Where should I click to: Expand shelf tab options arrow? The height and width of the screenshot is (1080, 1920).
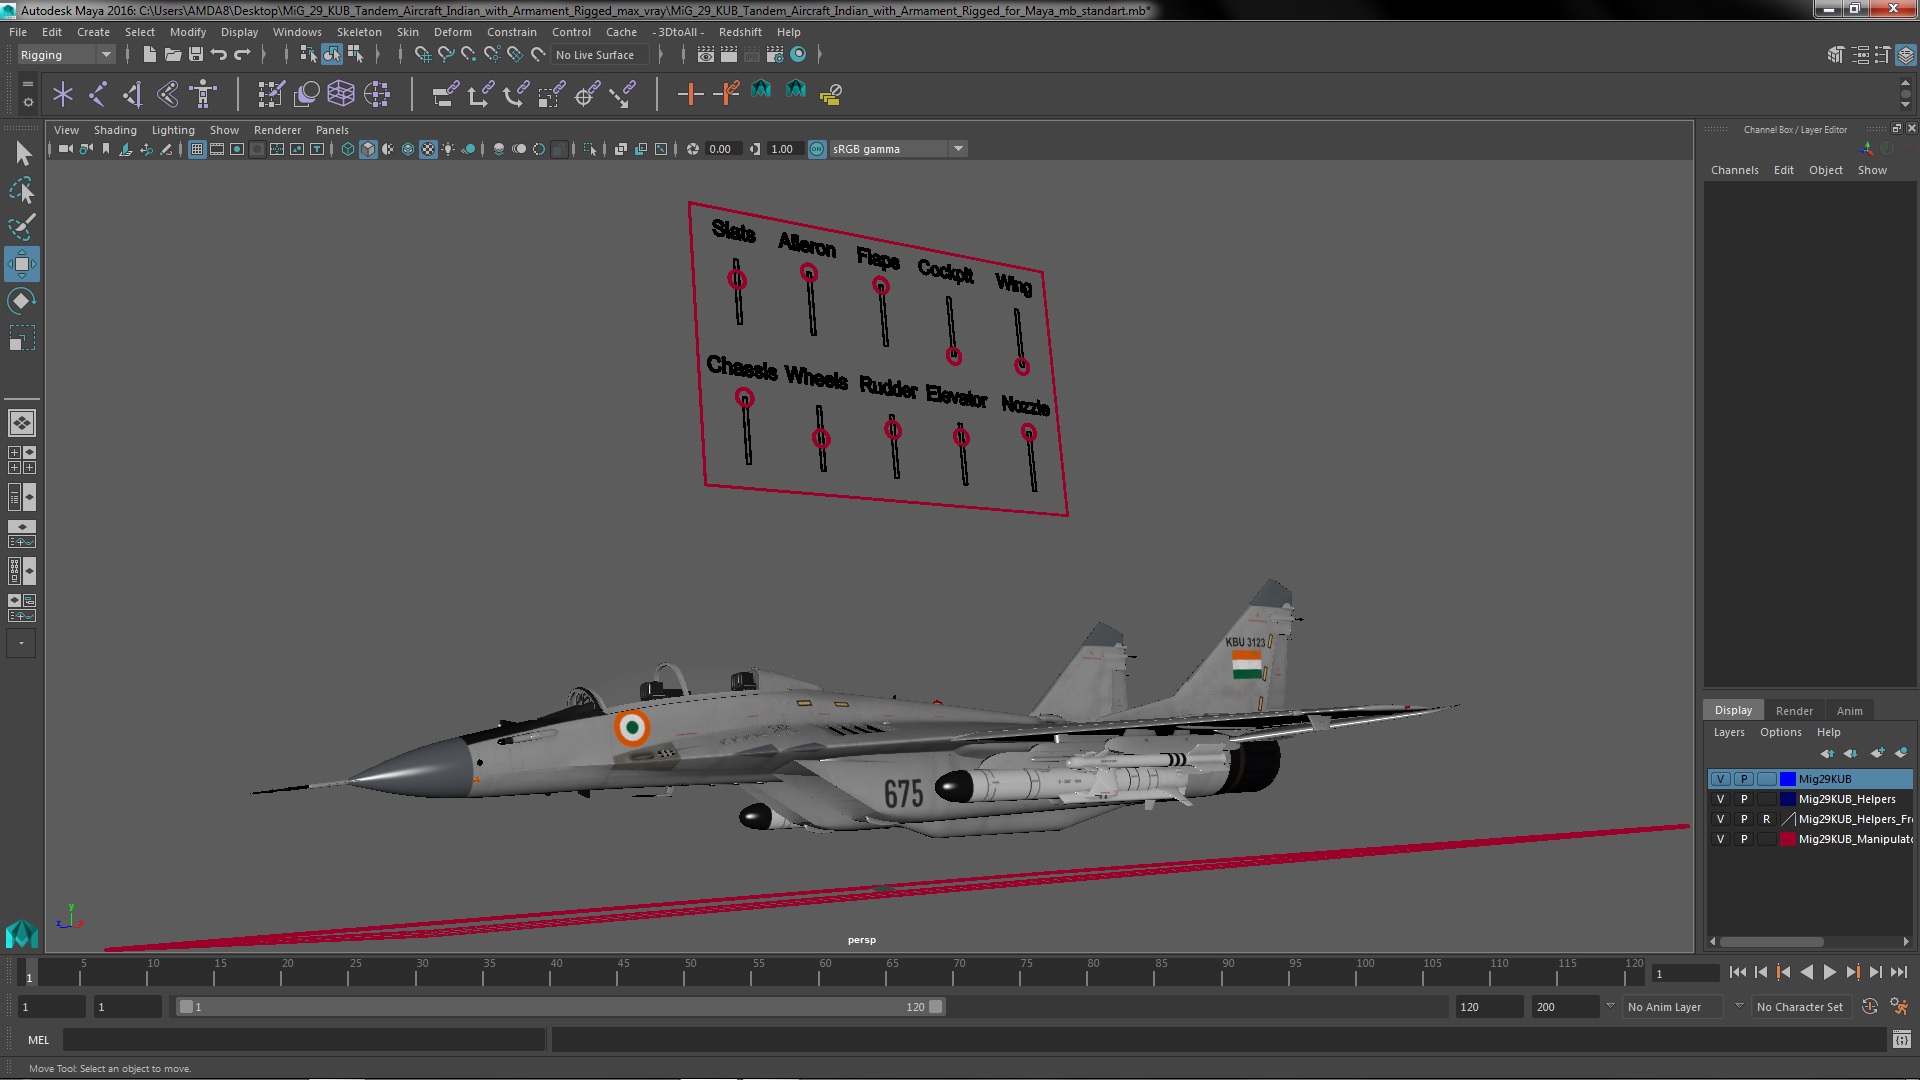coord(27,101)
